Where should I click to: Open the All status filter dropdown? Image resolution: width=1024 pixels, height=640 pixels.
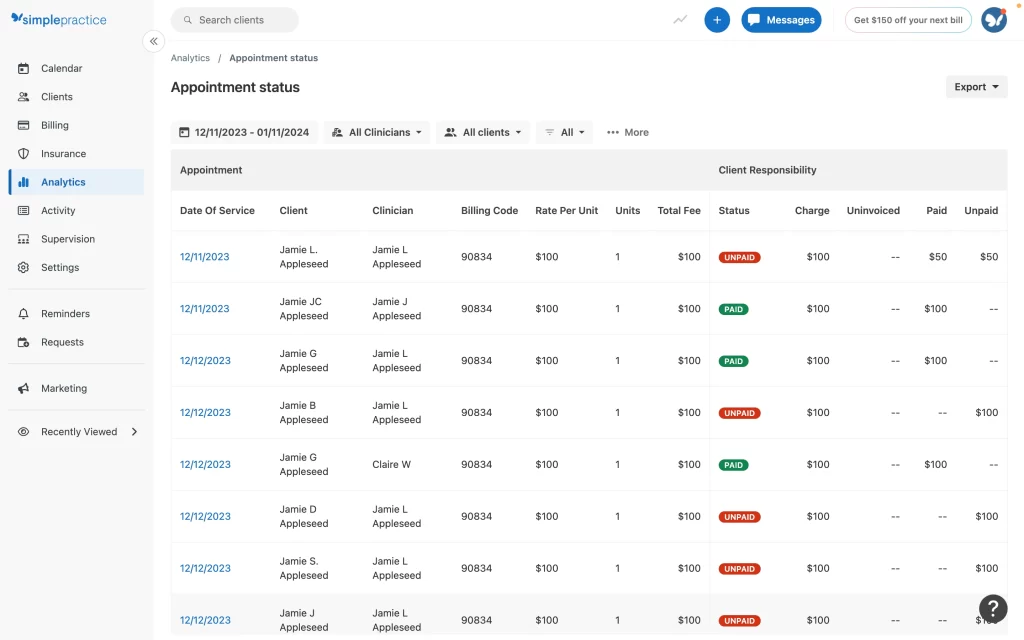(565, 132)
